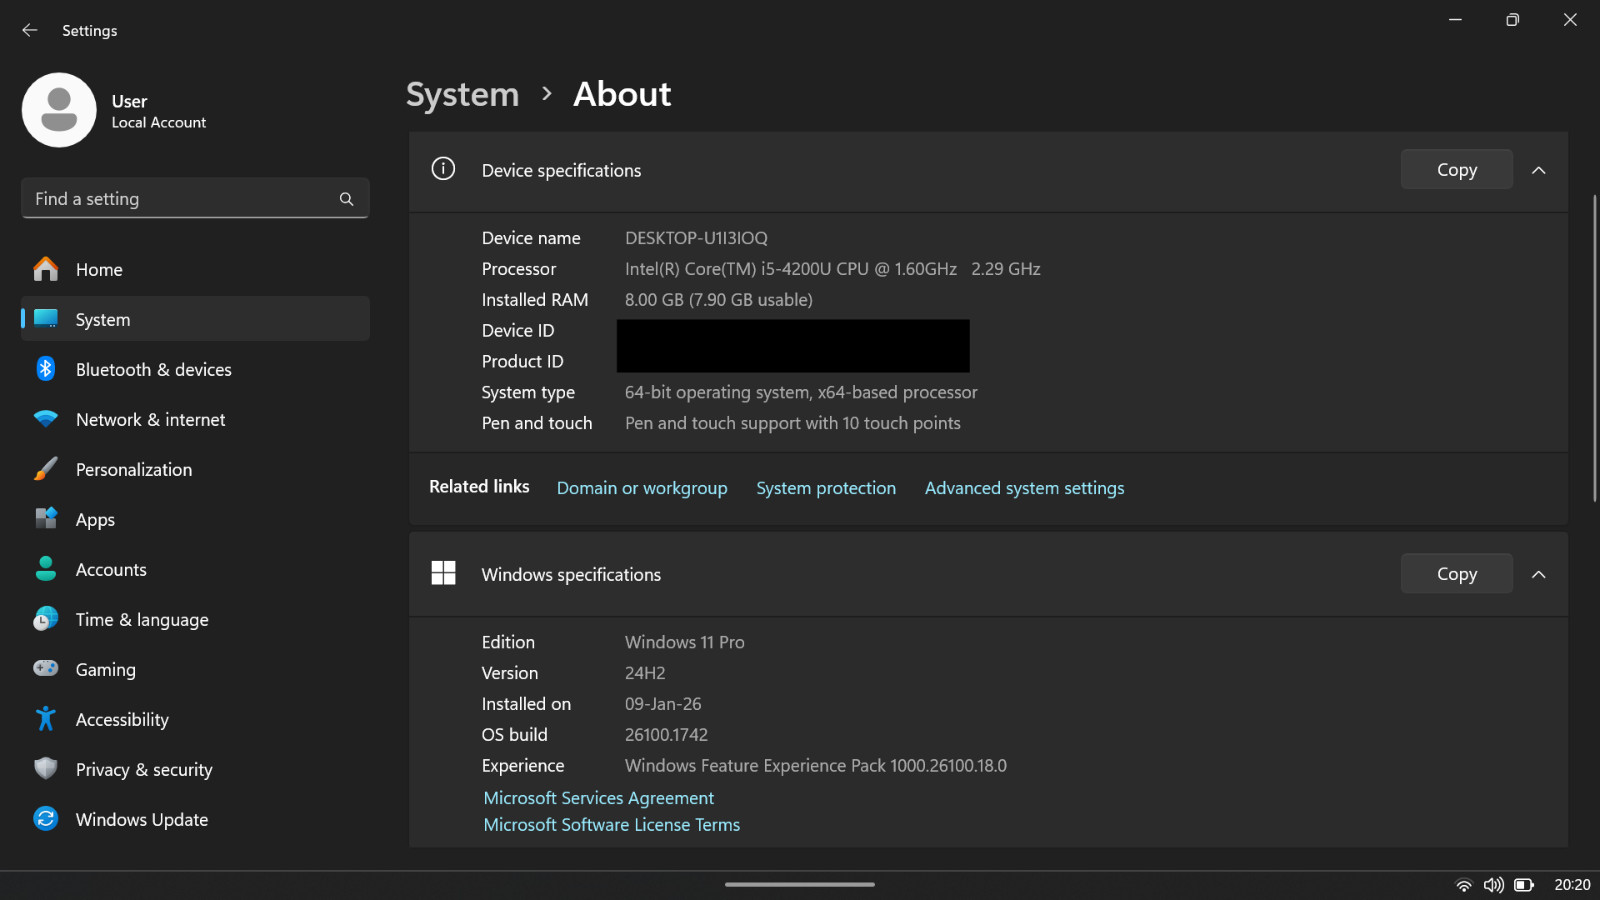
Task: Click the Windows Update sync icon
Action: (46, 819)
